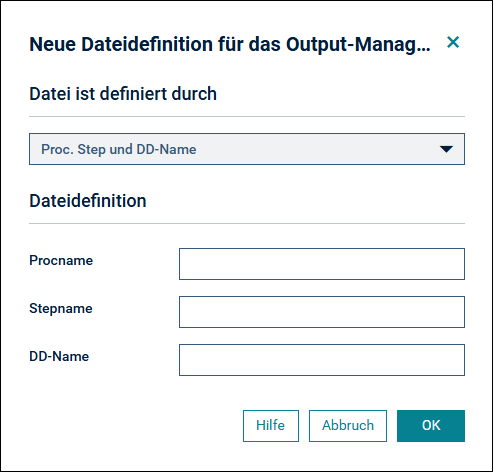Image resolution: width=494 pixels, height=472 pixels.
Task: Focus the Stepname input field
Action: [x=322, y=312]
